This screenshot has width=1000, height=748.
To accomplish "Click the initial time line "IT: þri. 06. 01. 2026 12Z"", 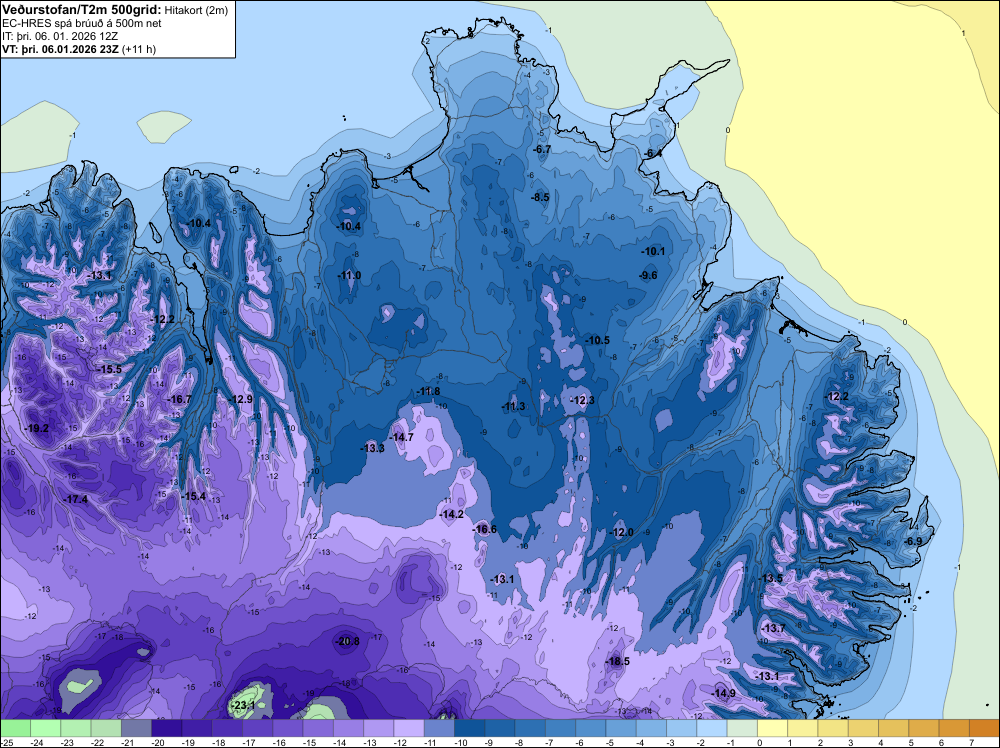I will (60, 36).
